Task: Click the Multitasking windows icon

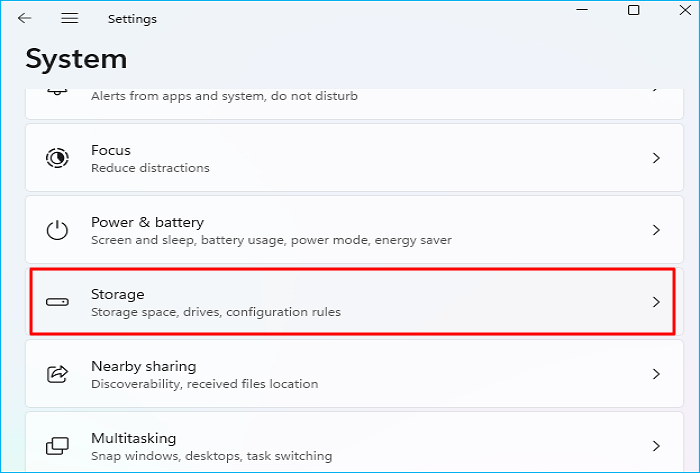Action: point(58,445)
